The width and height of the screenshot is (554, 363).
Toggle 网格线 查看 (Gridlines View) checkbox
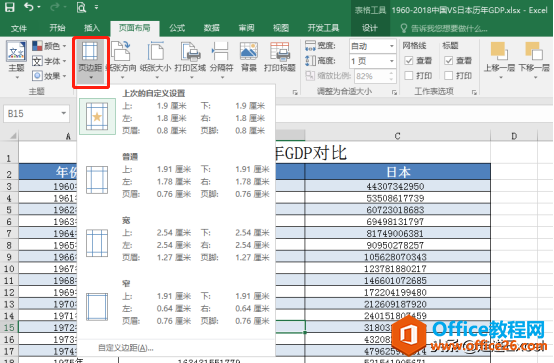pos(409,60)
